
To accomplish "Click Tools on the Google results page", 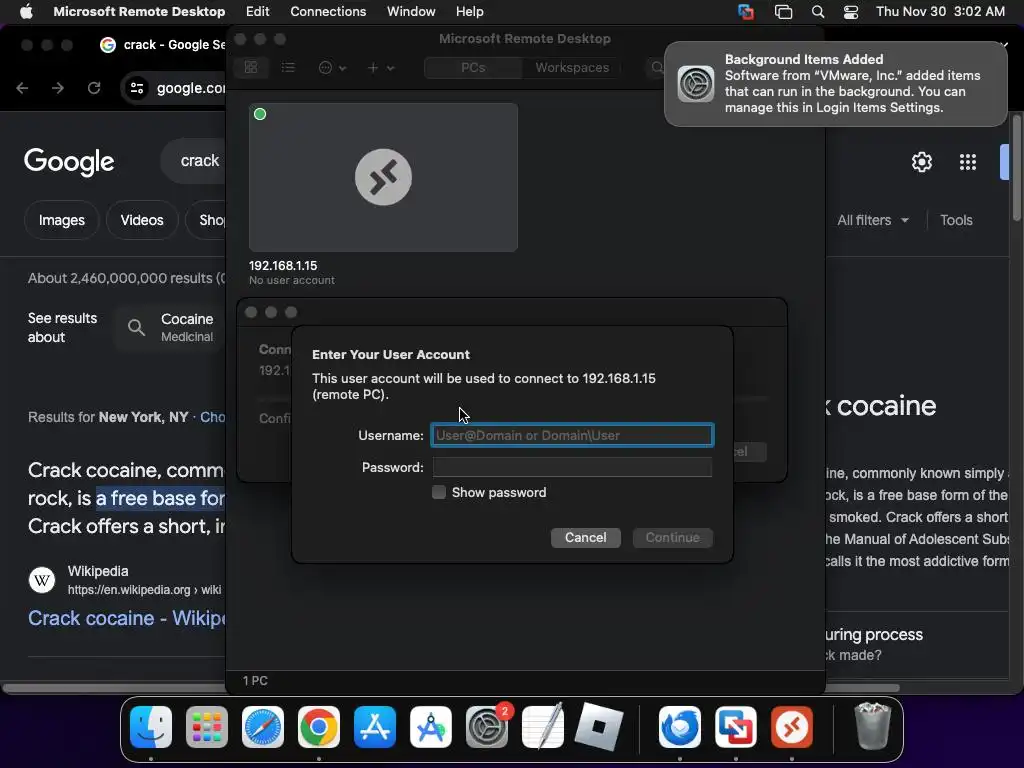I will click(956, 220).
